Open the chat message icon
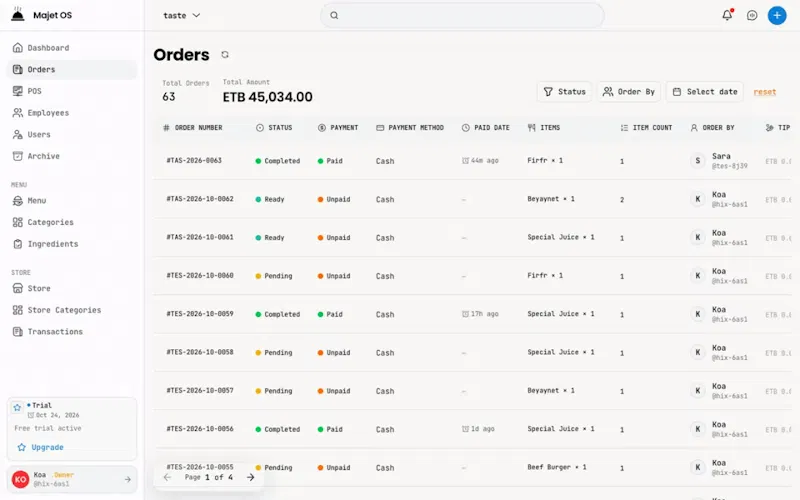 tap(752, 15)
